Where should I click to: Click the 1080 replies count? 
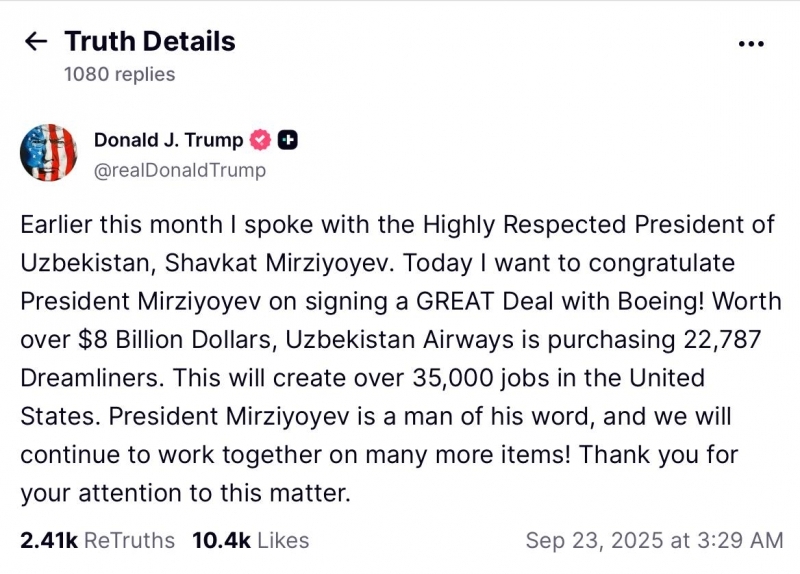119,74
